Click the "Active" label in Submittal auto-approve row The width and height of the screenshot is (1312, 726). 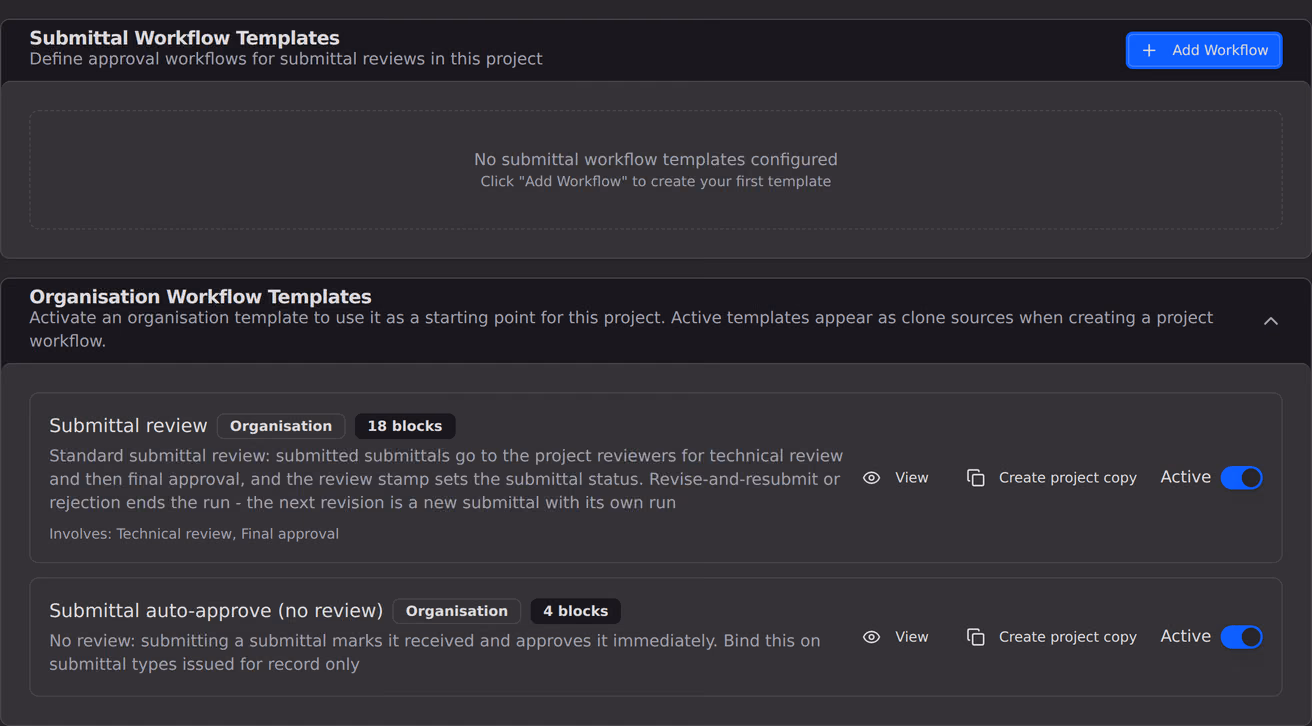click(x=1186, y=637)
